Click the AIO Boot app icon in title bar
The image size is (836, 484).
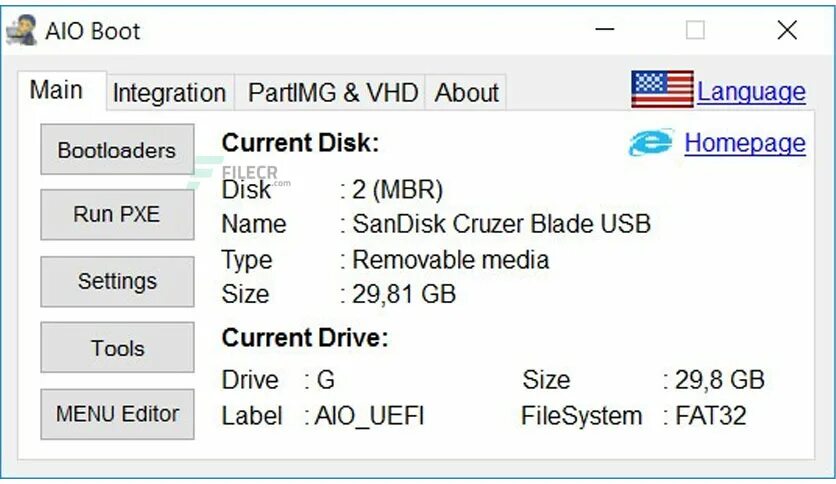[21, 31]
